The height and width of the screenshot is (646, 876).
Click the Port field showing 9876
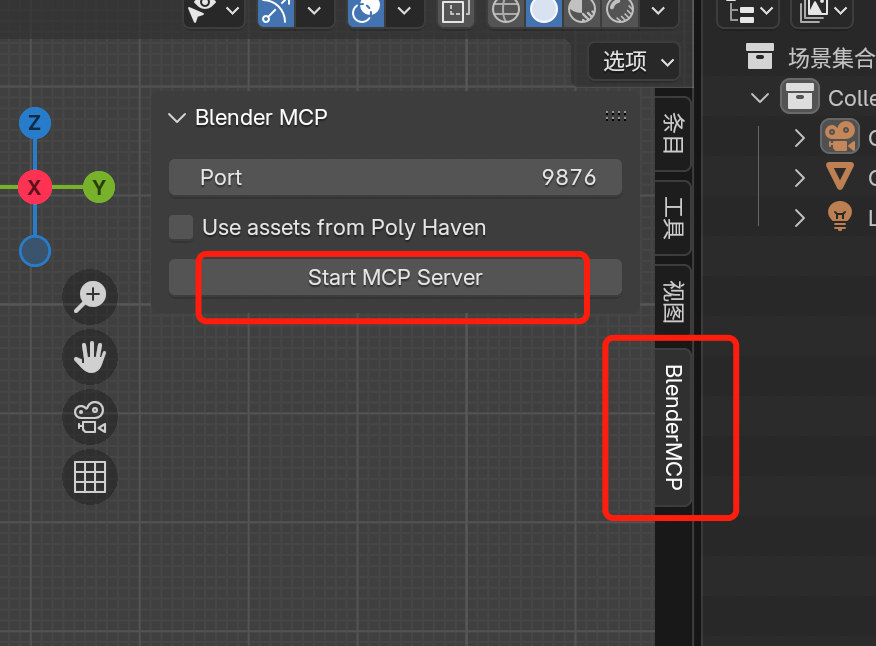[395, 178]
